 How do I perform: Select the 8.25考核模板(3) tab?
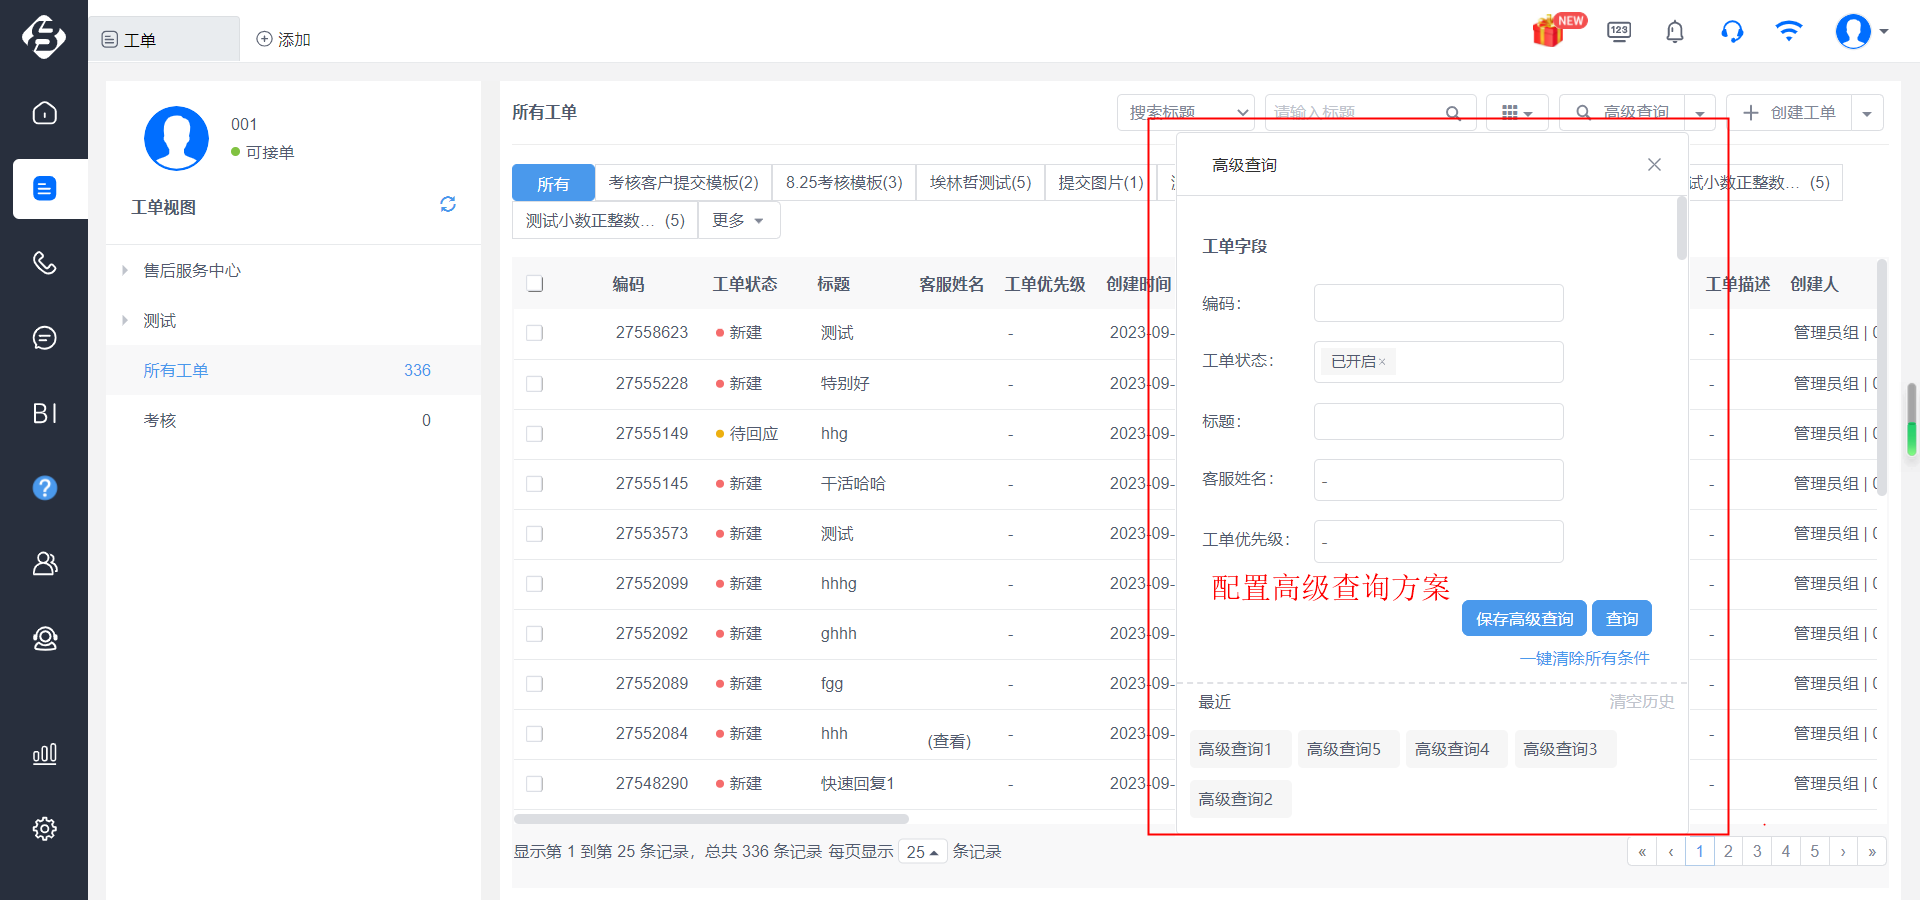point(844,183)
